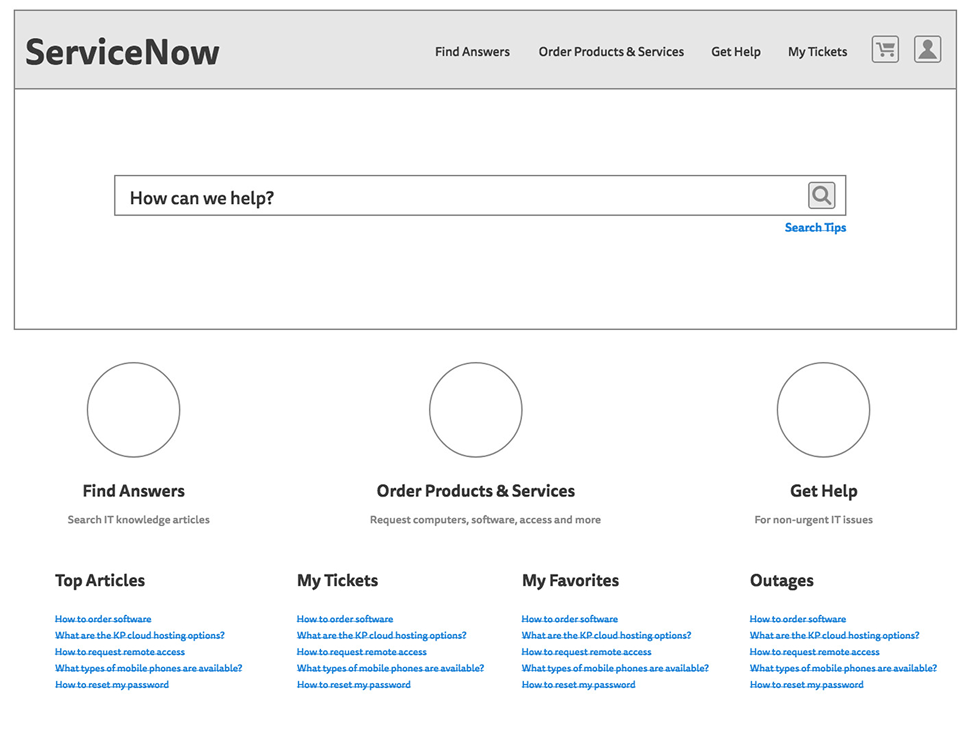Open mobile phones article under Top Articles
966x730 pixels.
(x=148, y=668)
